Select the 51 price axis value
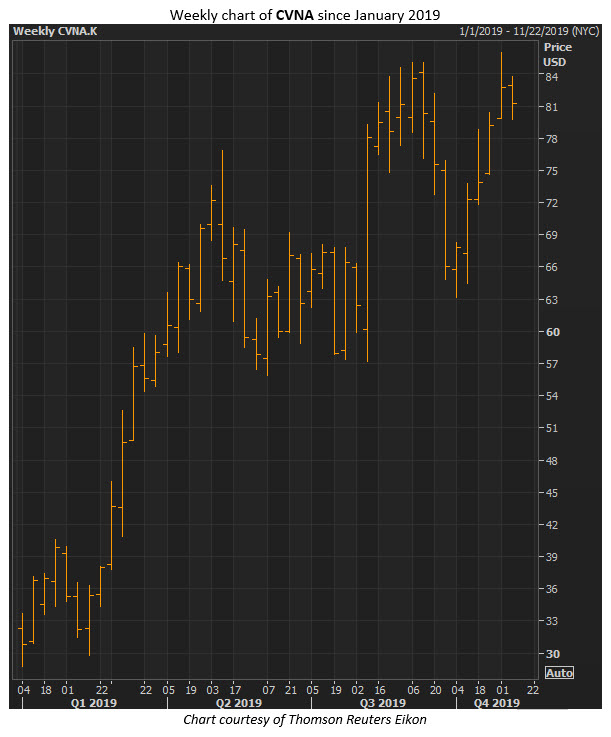 pyautogui.click(x=551, y=428)
